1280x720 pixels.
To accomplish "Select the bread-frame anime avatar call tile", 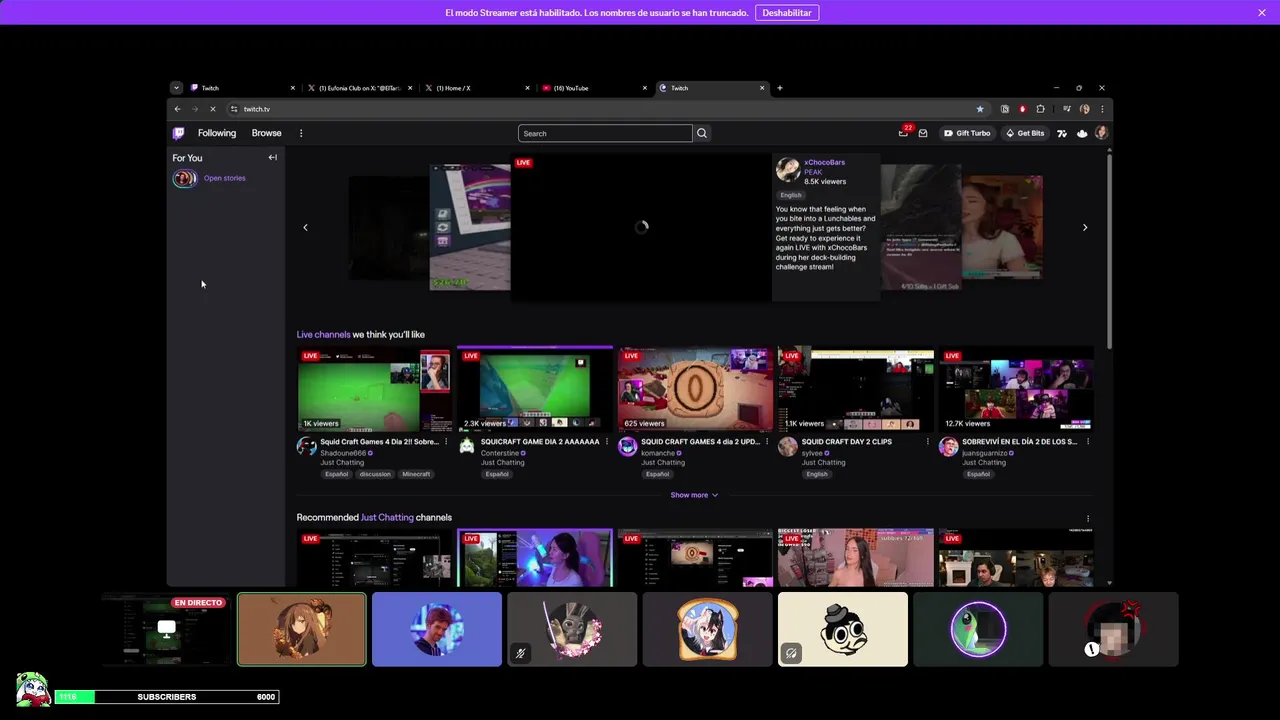I will 707,629.
